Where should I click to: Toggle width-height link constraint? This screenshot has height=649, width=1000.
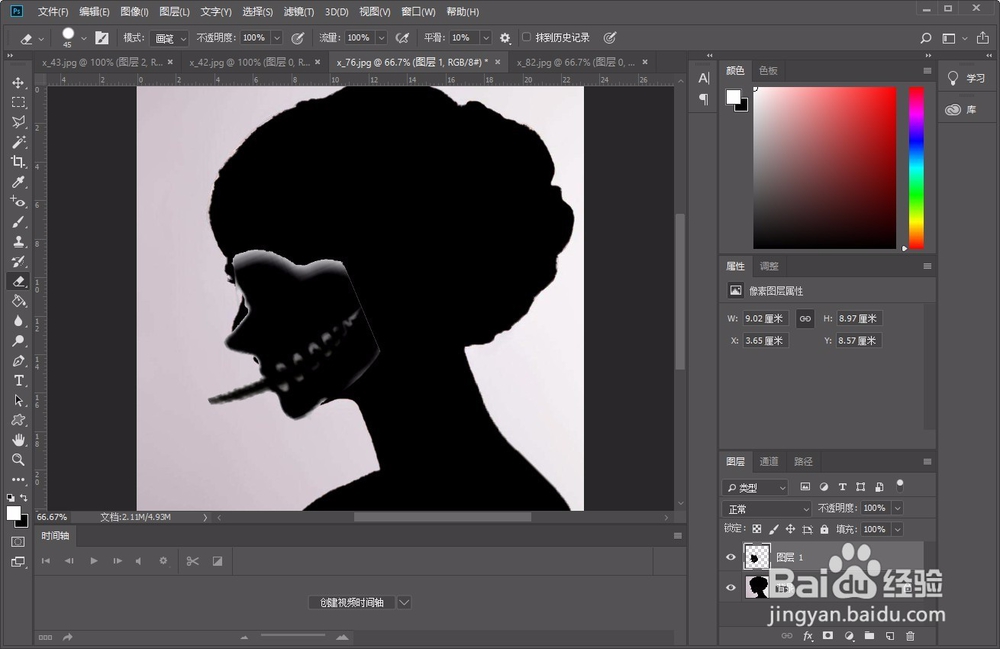(805, 318)
